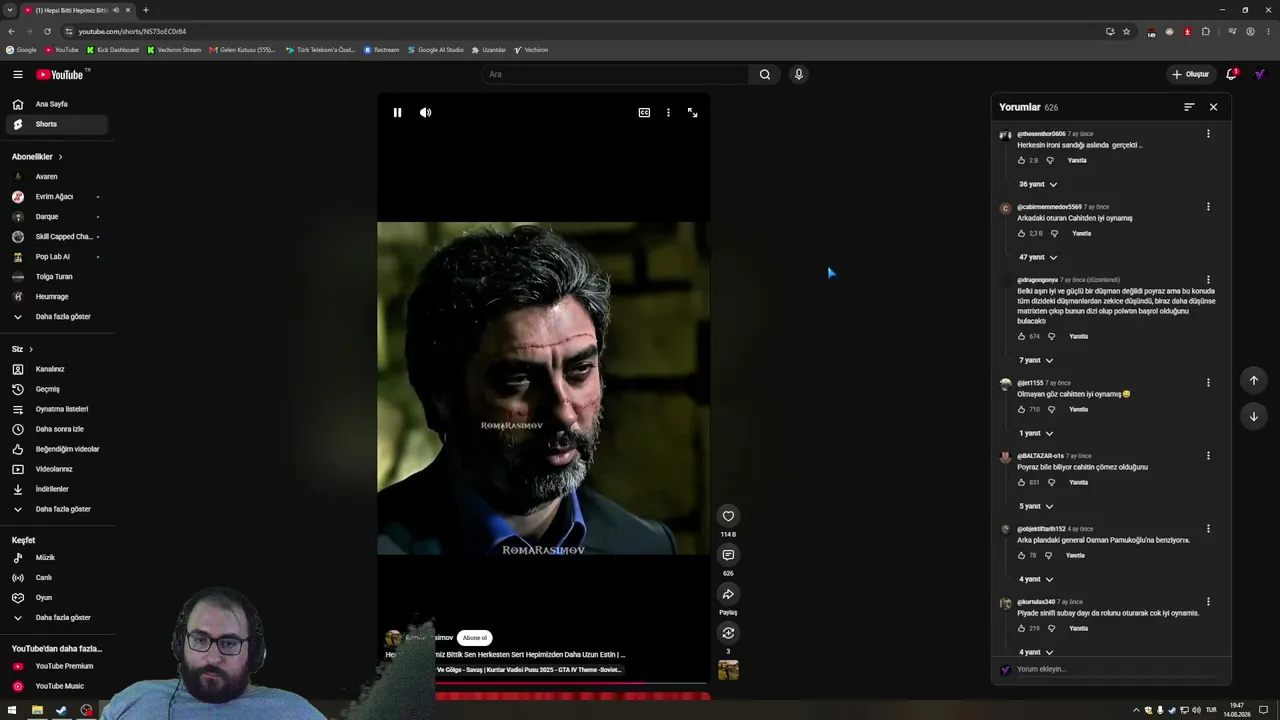Viewport: 1280px width, 720px height.
Task: Open Beğendiğim videolar in the sidebar
Action: (x=57, y=449)
